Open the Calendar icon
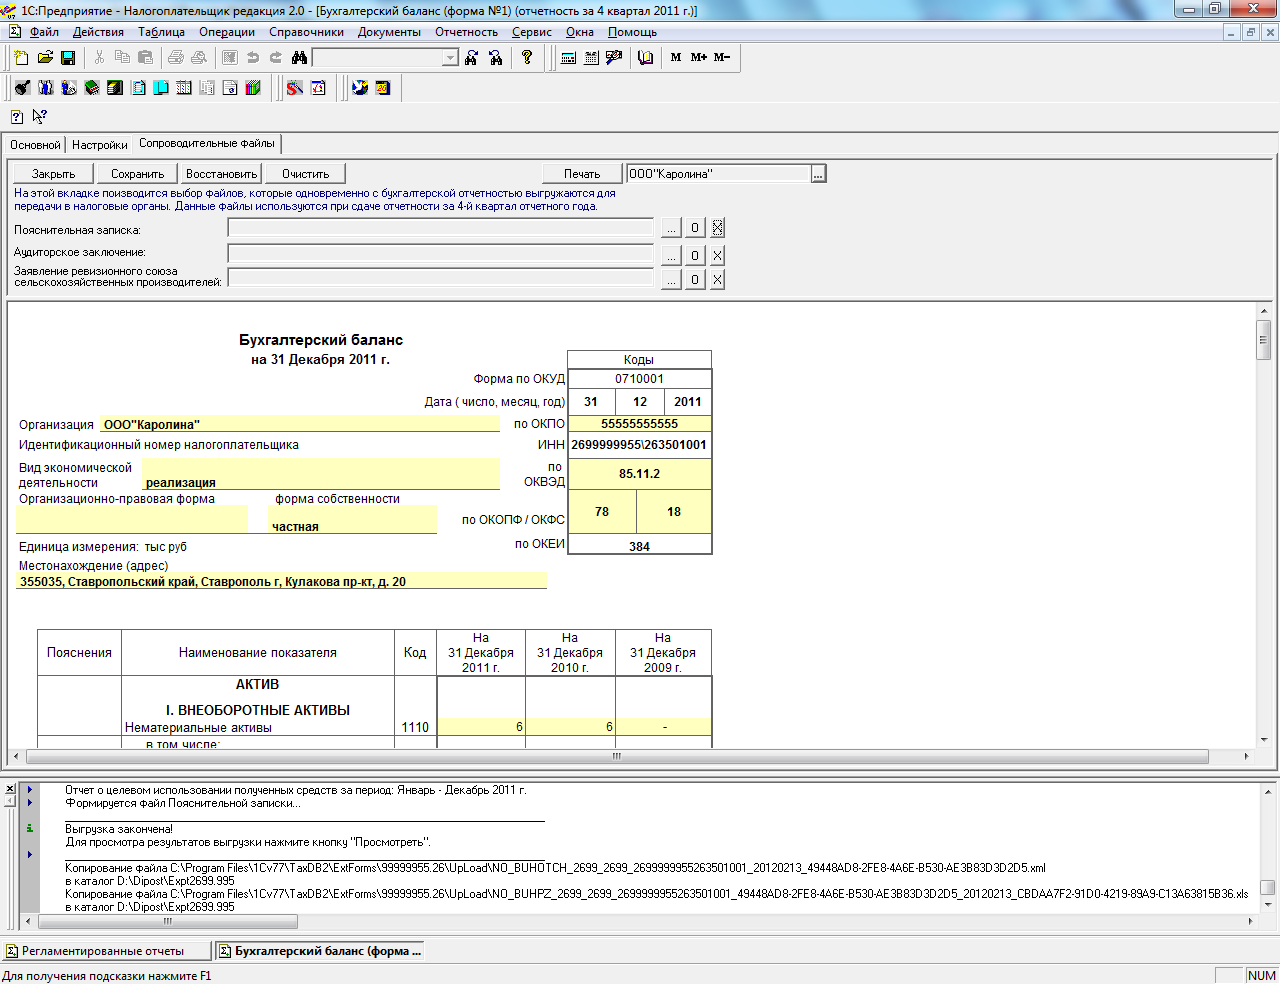The width and height of the screenshot is (1280, 984). [x=591, y=58]
